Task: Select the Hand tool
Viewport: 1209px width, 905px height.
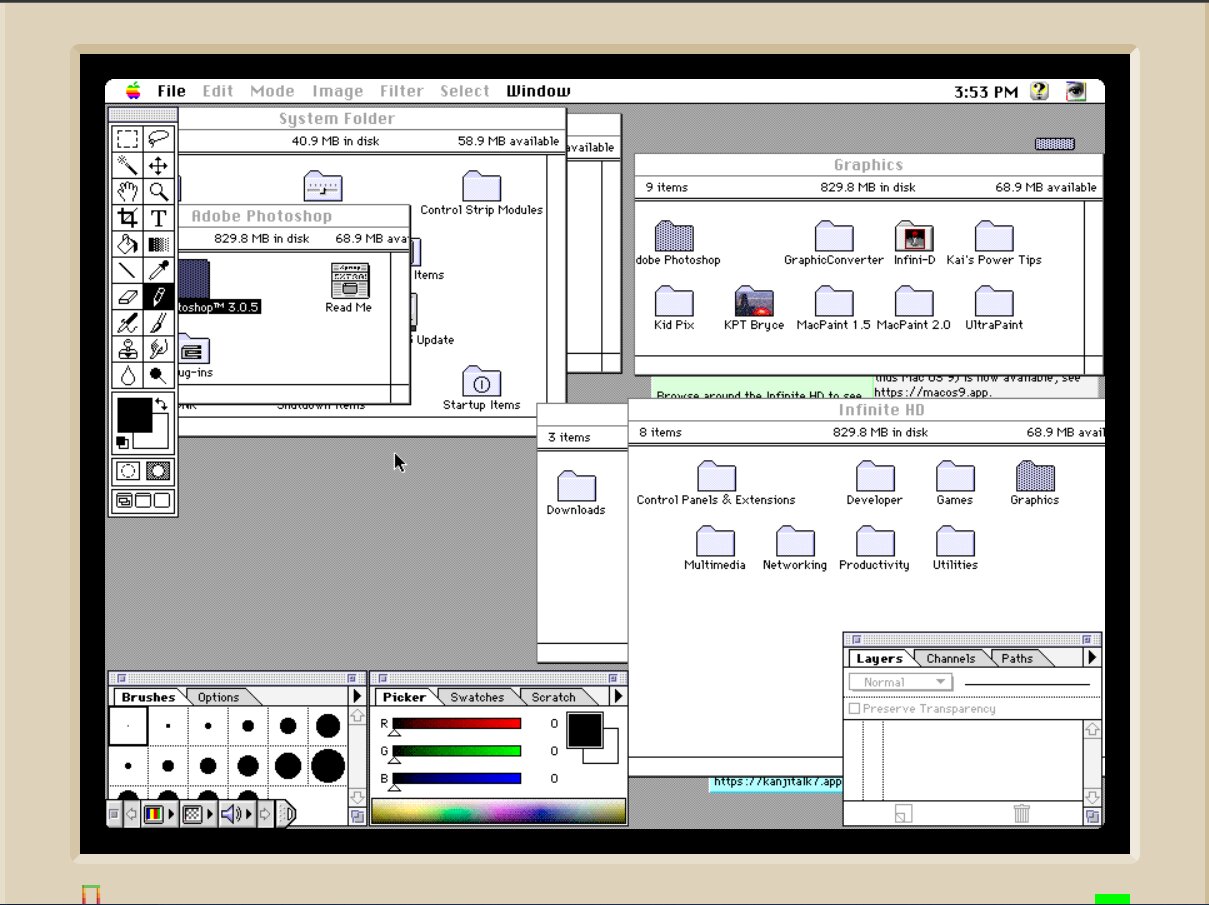Action: (x=127, y=191)
